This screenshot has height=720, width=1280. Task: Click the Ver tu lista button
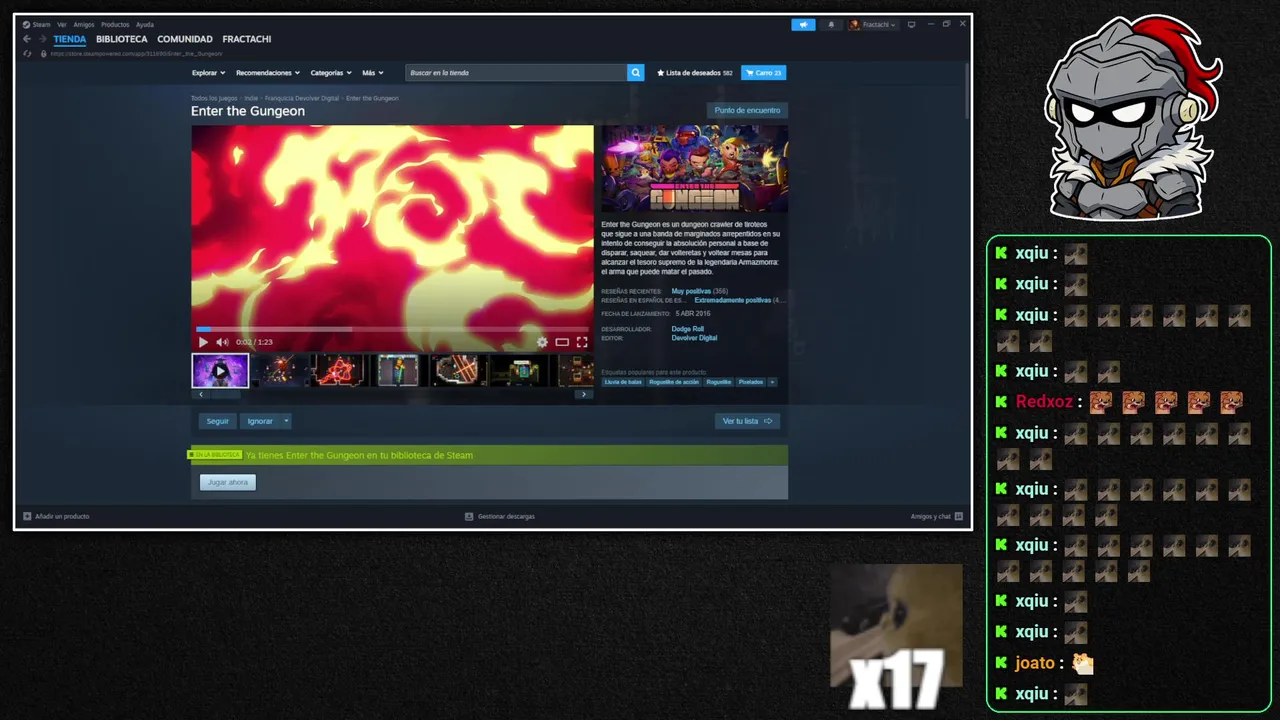(x=747, y=421)
